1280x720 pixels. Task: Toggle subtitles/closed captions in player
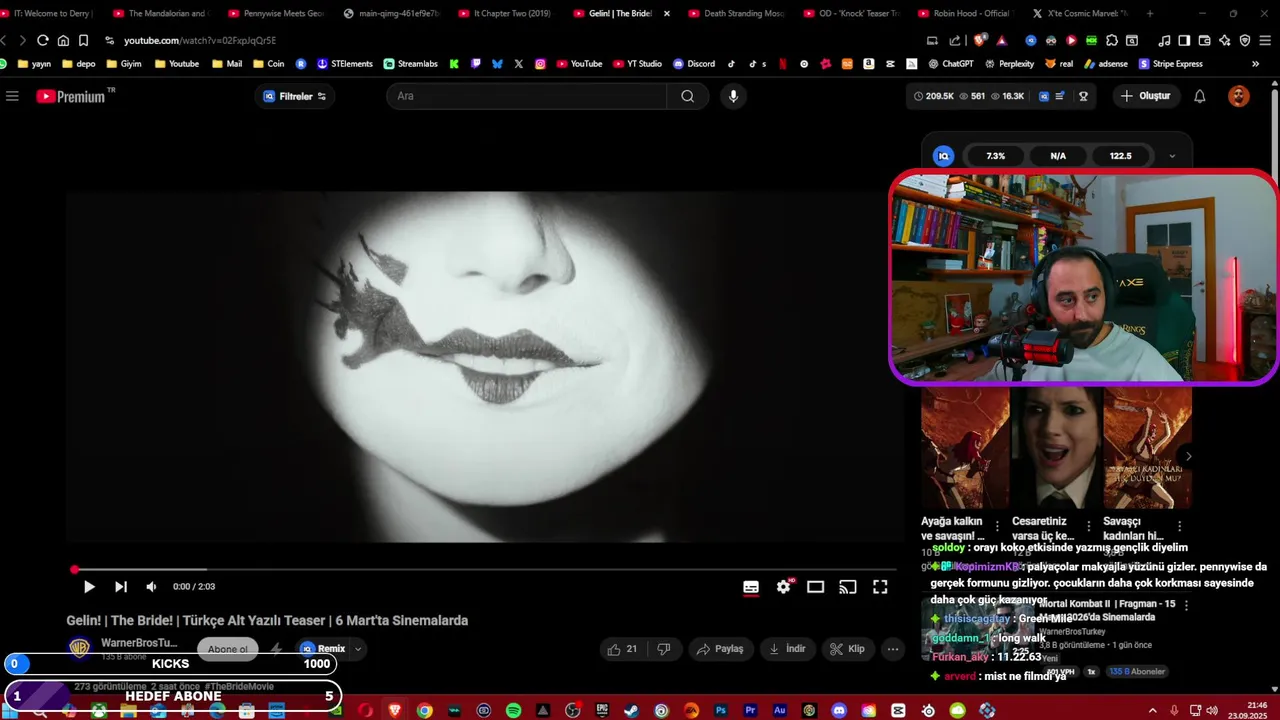coord(751,587)
